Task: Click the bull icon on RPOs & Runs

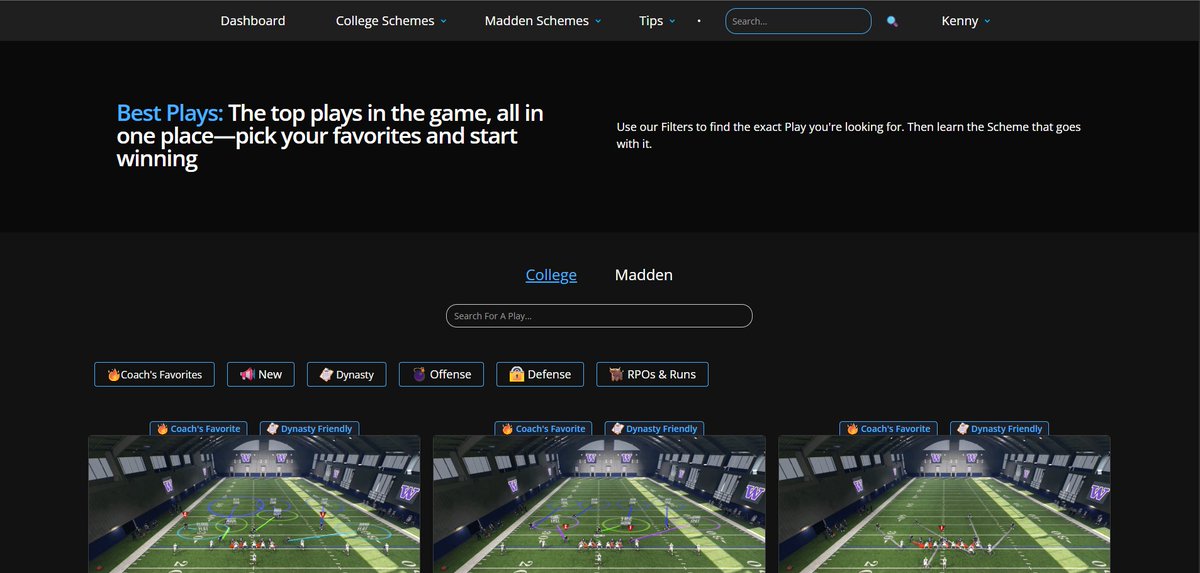Action: [x=616, y=374]
